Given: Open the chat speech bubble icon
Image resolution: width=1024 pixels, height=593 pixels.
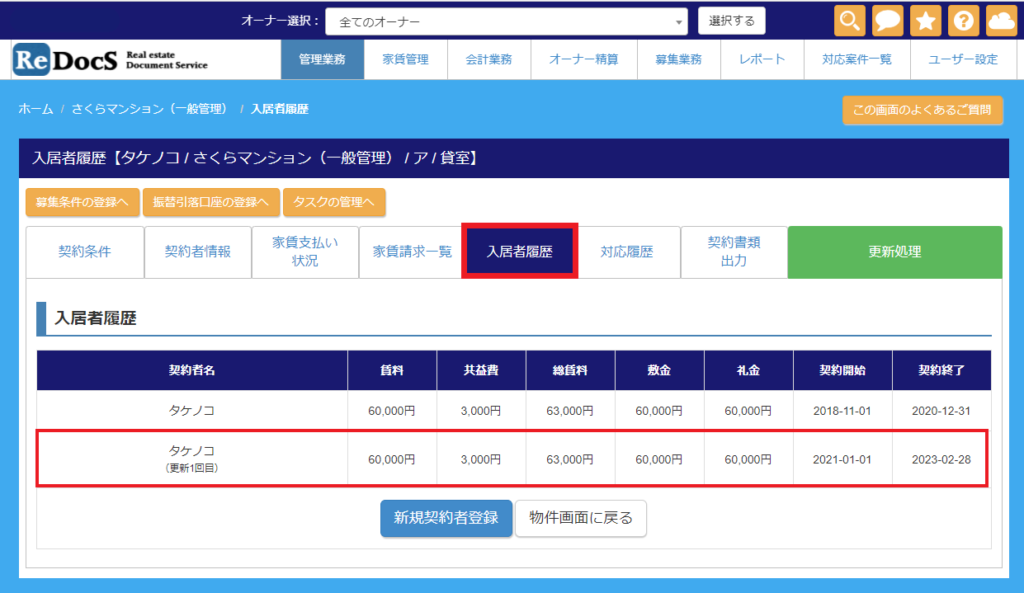Looking at the screenshot, I should point(888,21).
